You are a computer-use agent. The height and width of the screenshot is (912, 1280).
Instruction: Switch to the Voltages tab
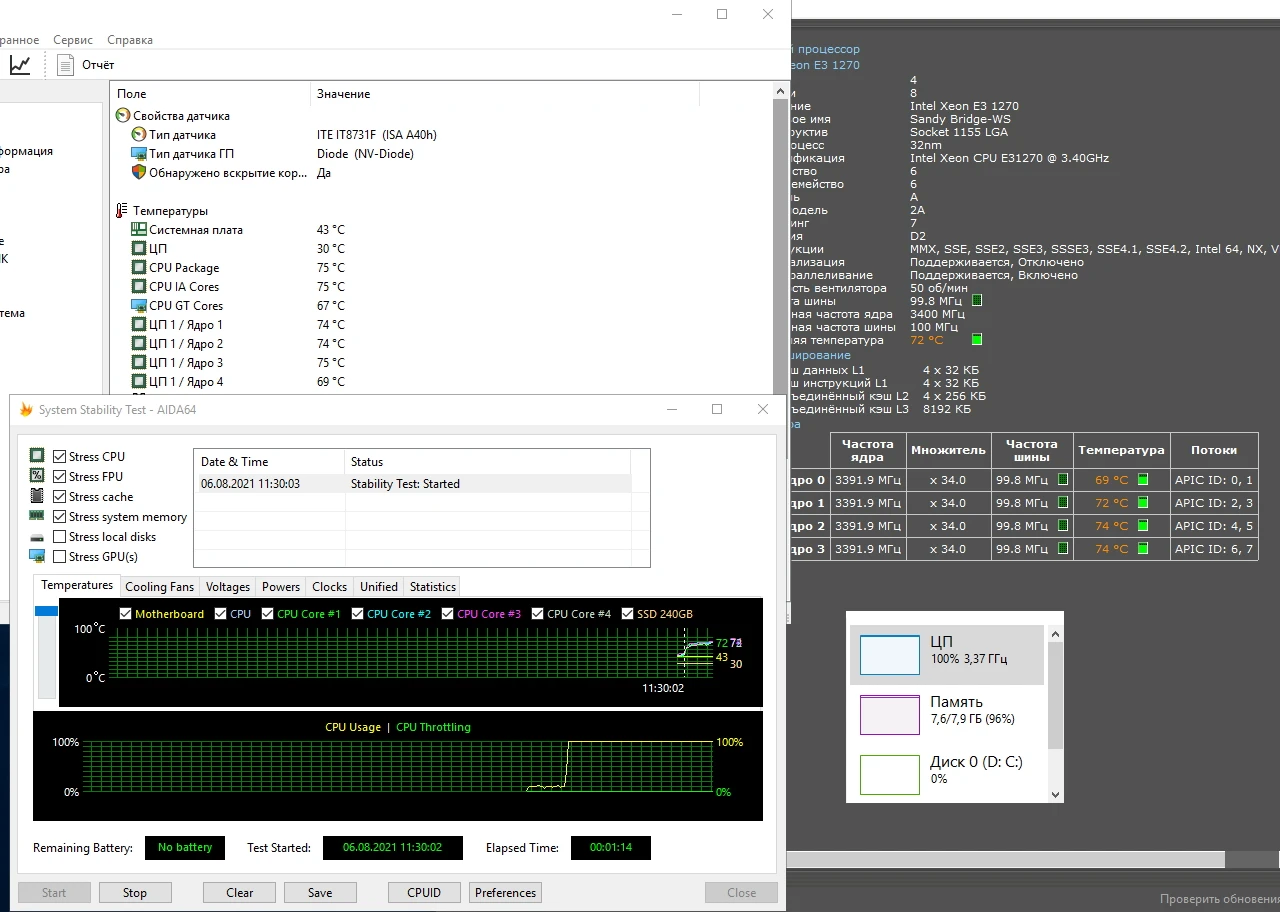(x=228, y=587)
